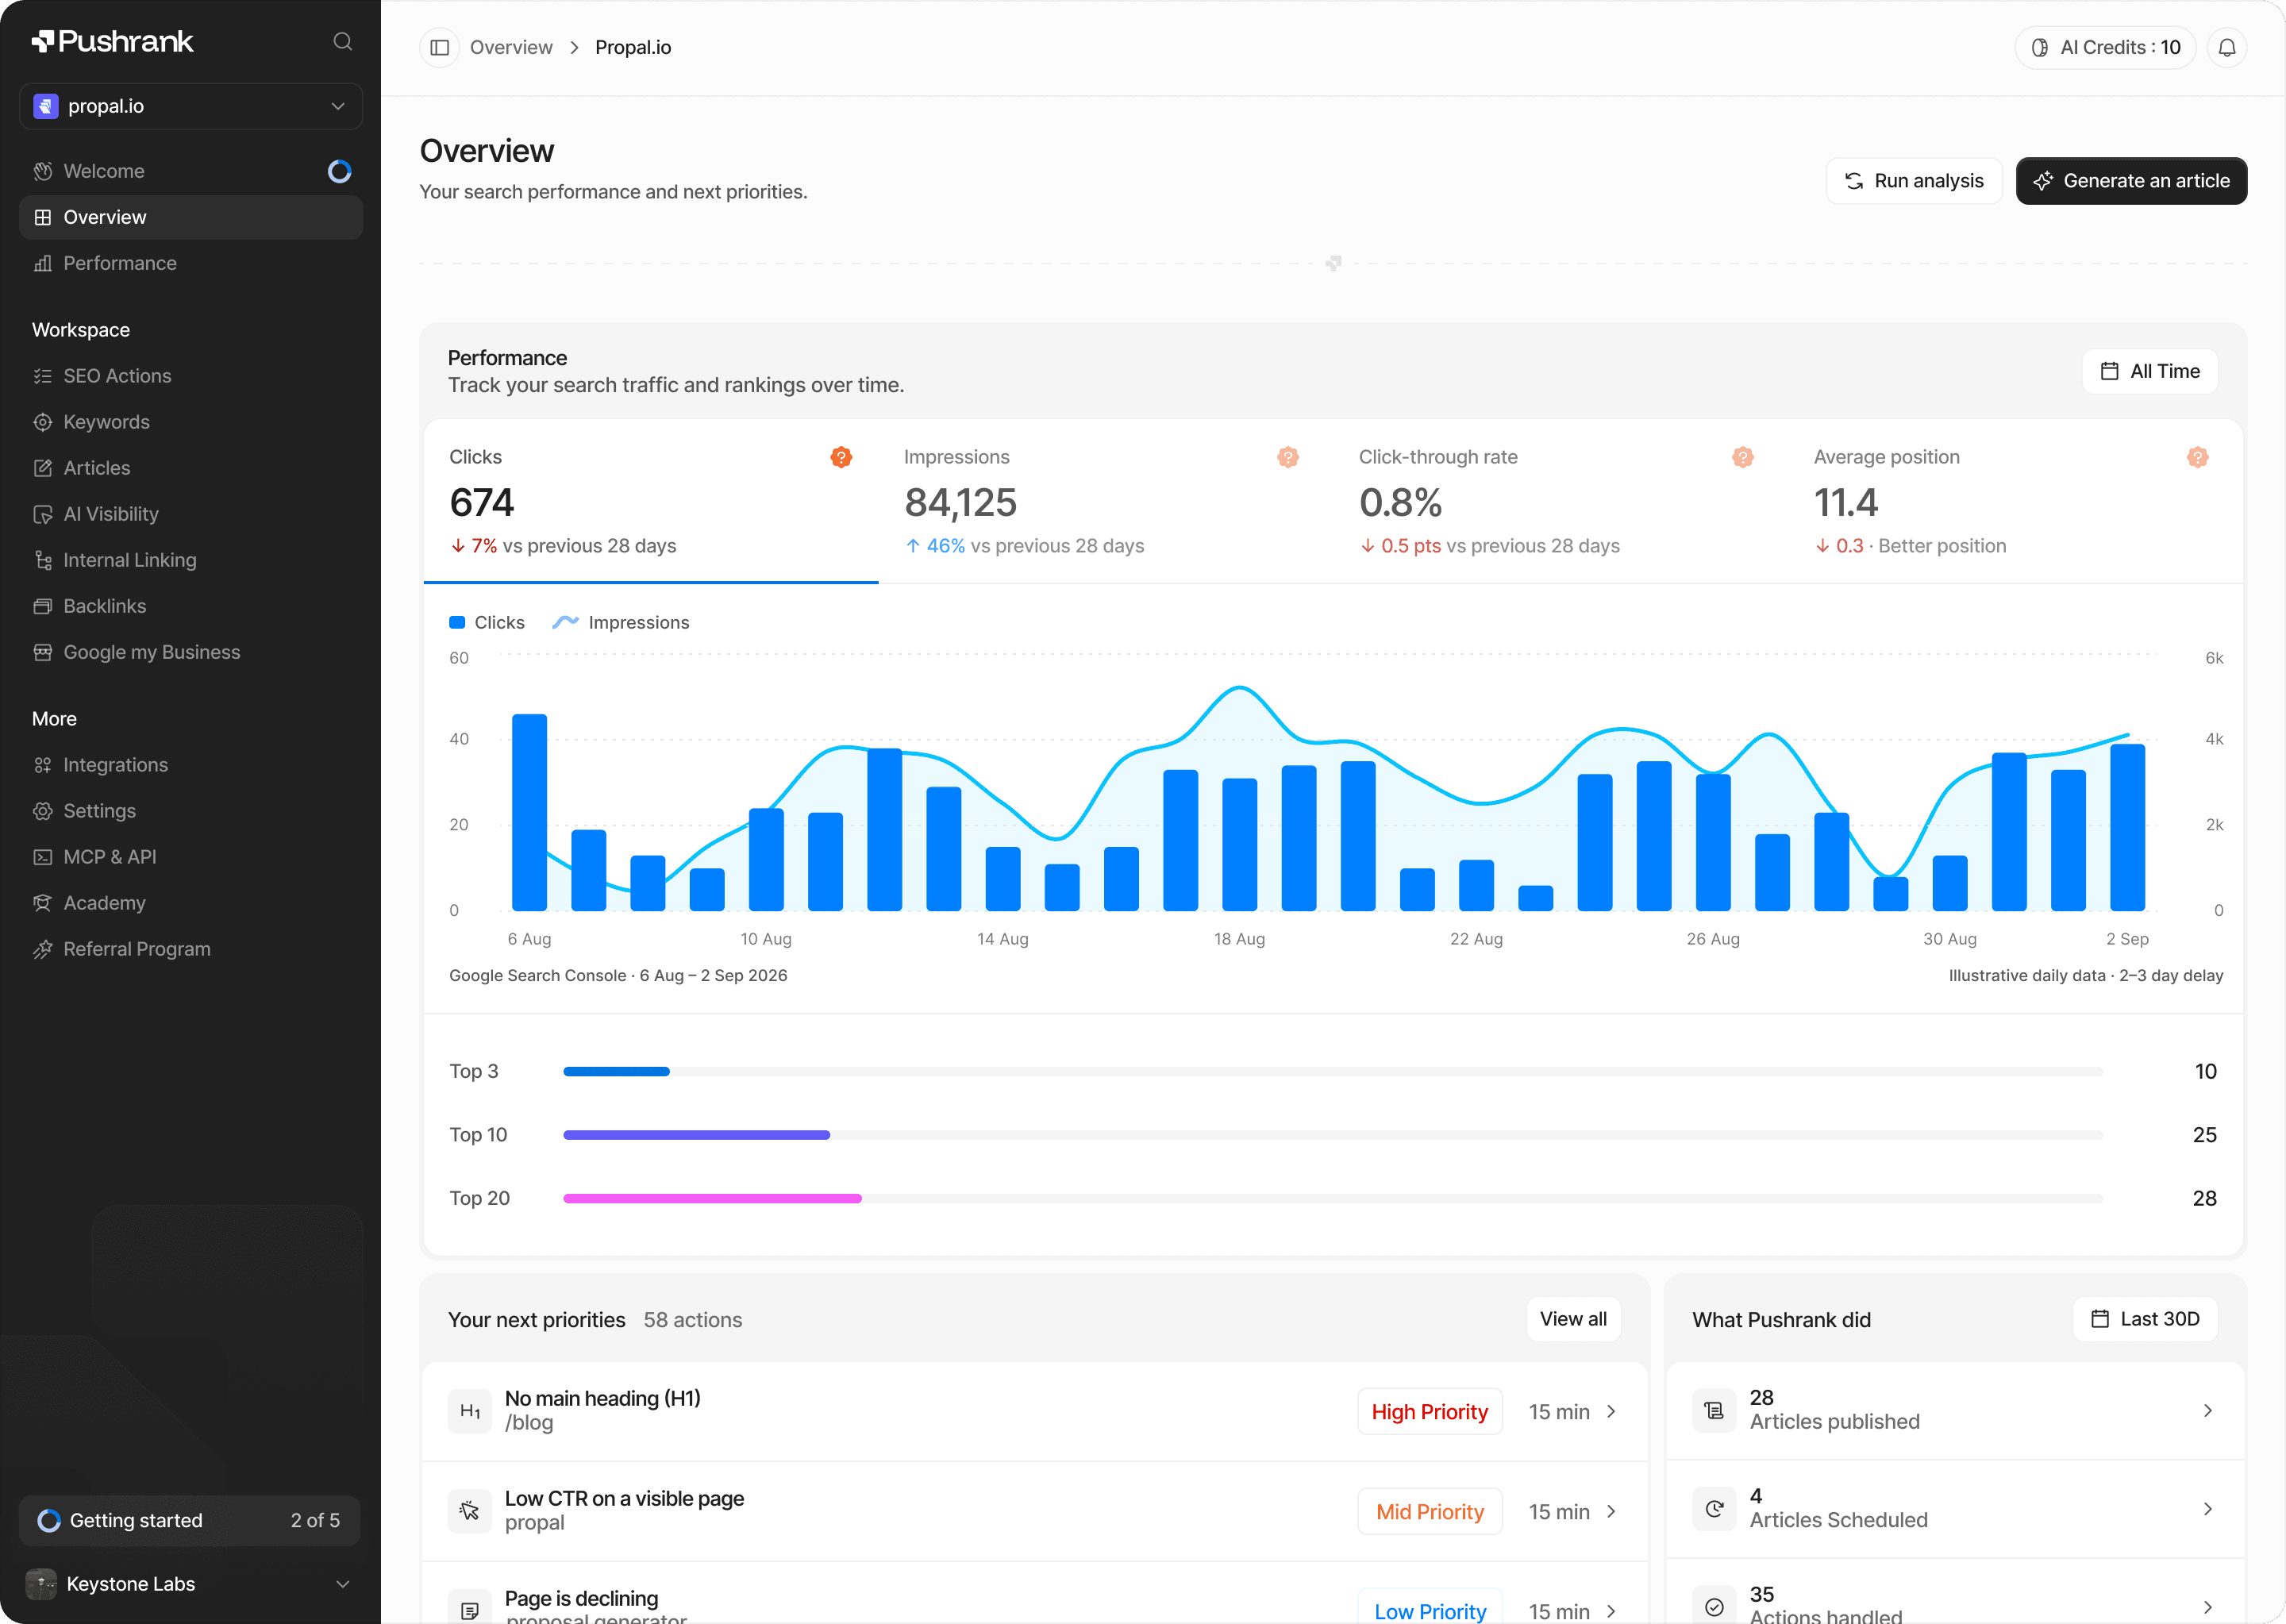The width and height of the screenshot is (2286, 1624).
Task: Open the Getting started checklist
Action: click(190, 1520)
